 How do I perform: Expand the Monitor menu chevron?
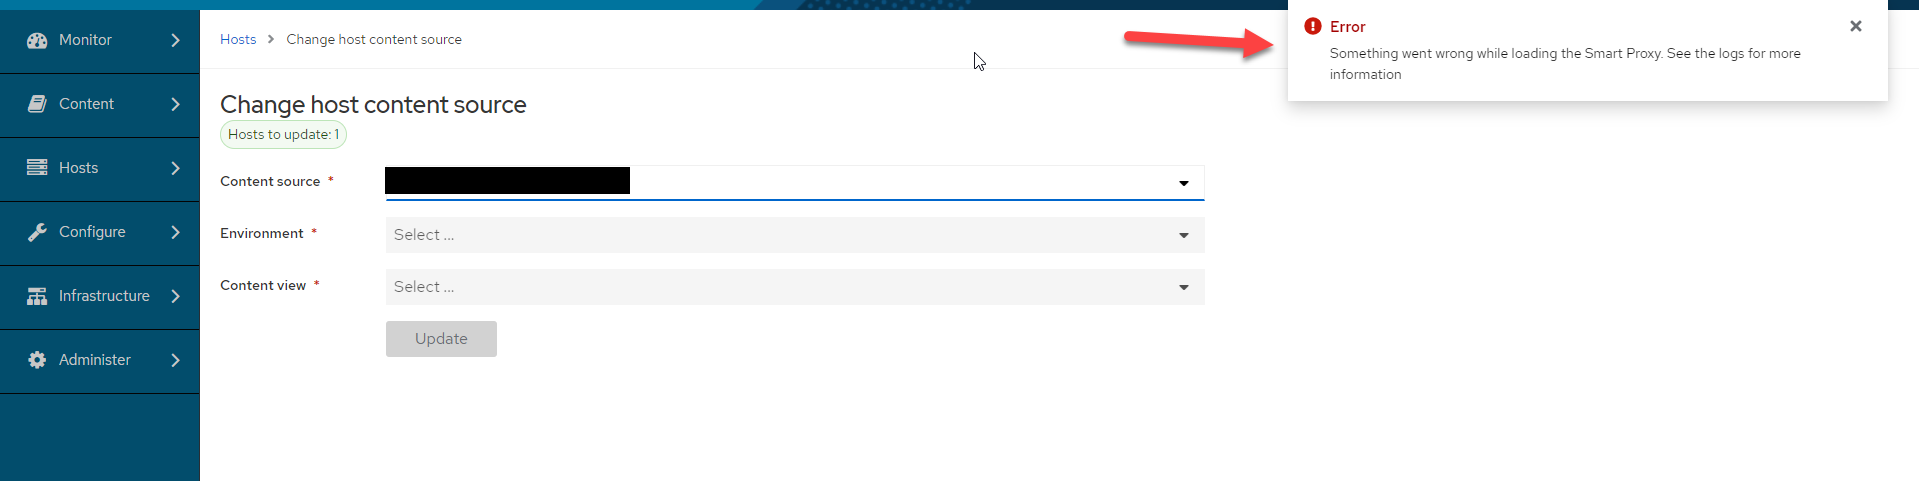(175, 40)
